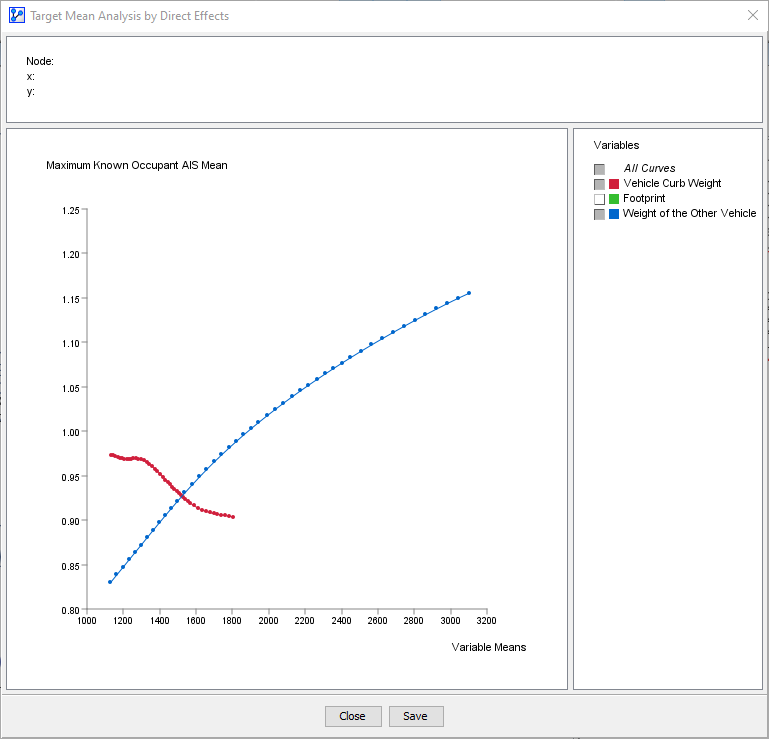Toggle the Vehicle Curb Weight checkbox
The image size is (769, 739).
pyautogui.click(x=599, y=184)
